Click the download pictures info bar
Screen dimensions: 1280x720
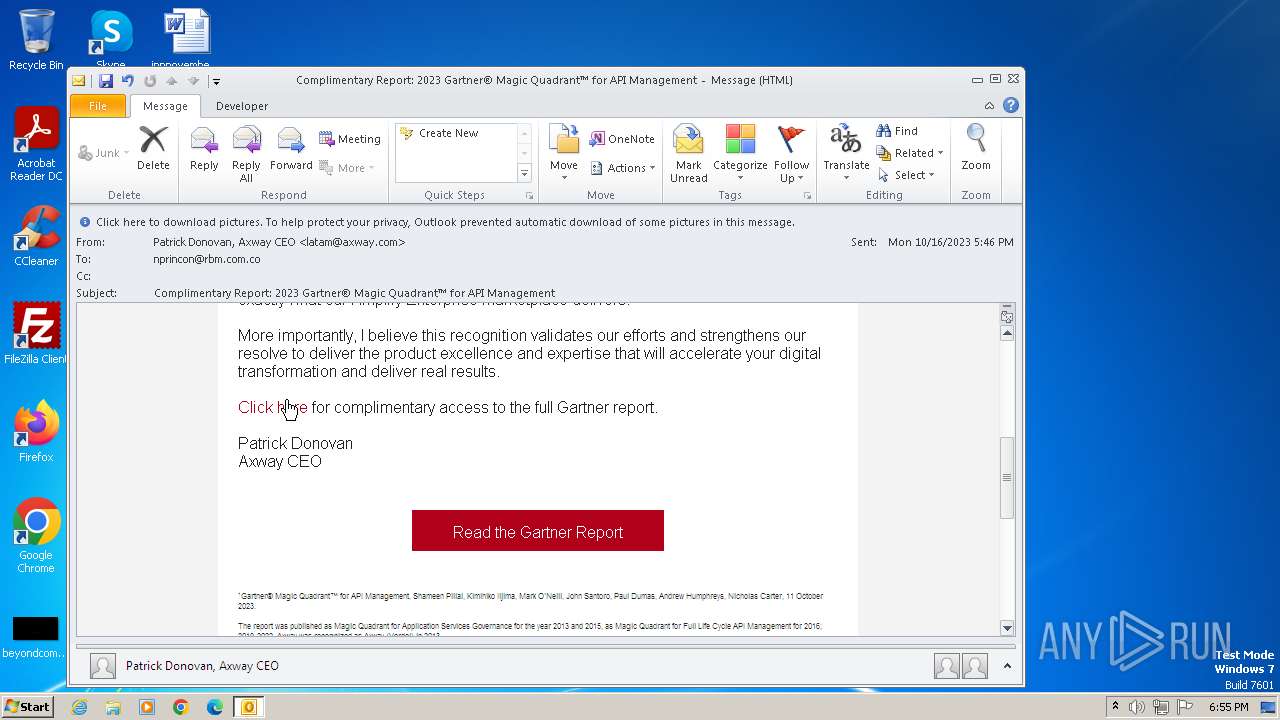point(545,222)
